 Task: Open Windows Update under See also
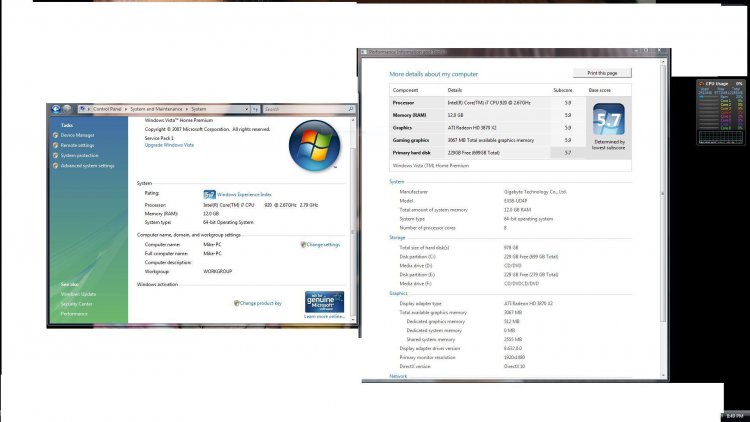click(78, 294)
